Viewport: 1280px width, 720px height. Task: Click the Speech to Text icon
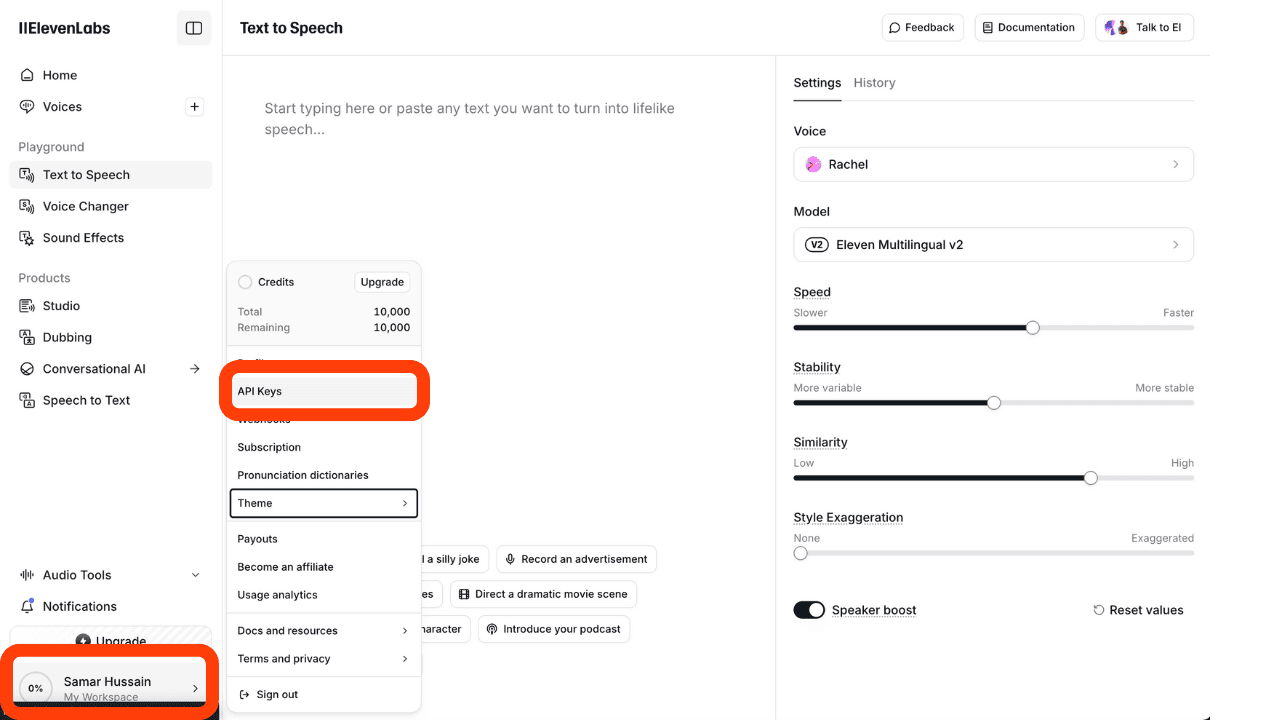[27, 400]
